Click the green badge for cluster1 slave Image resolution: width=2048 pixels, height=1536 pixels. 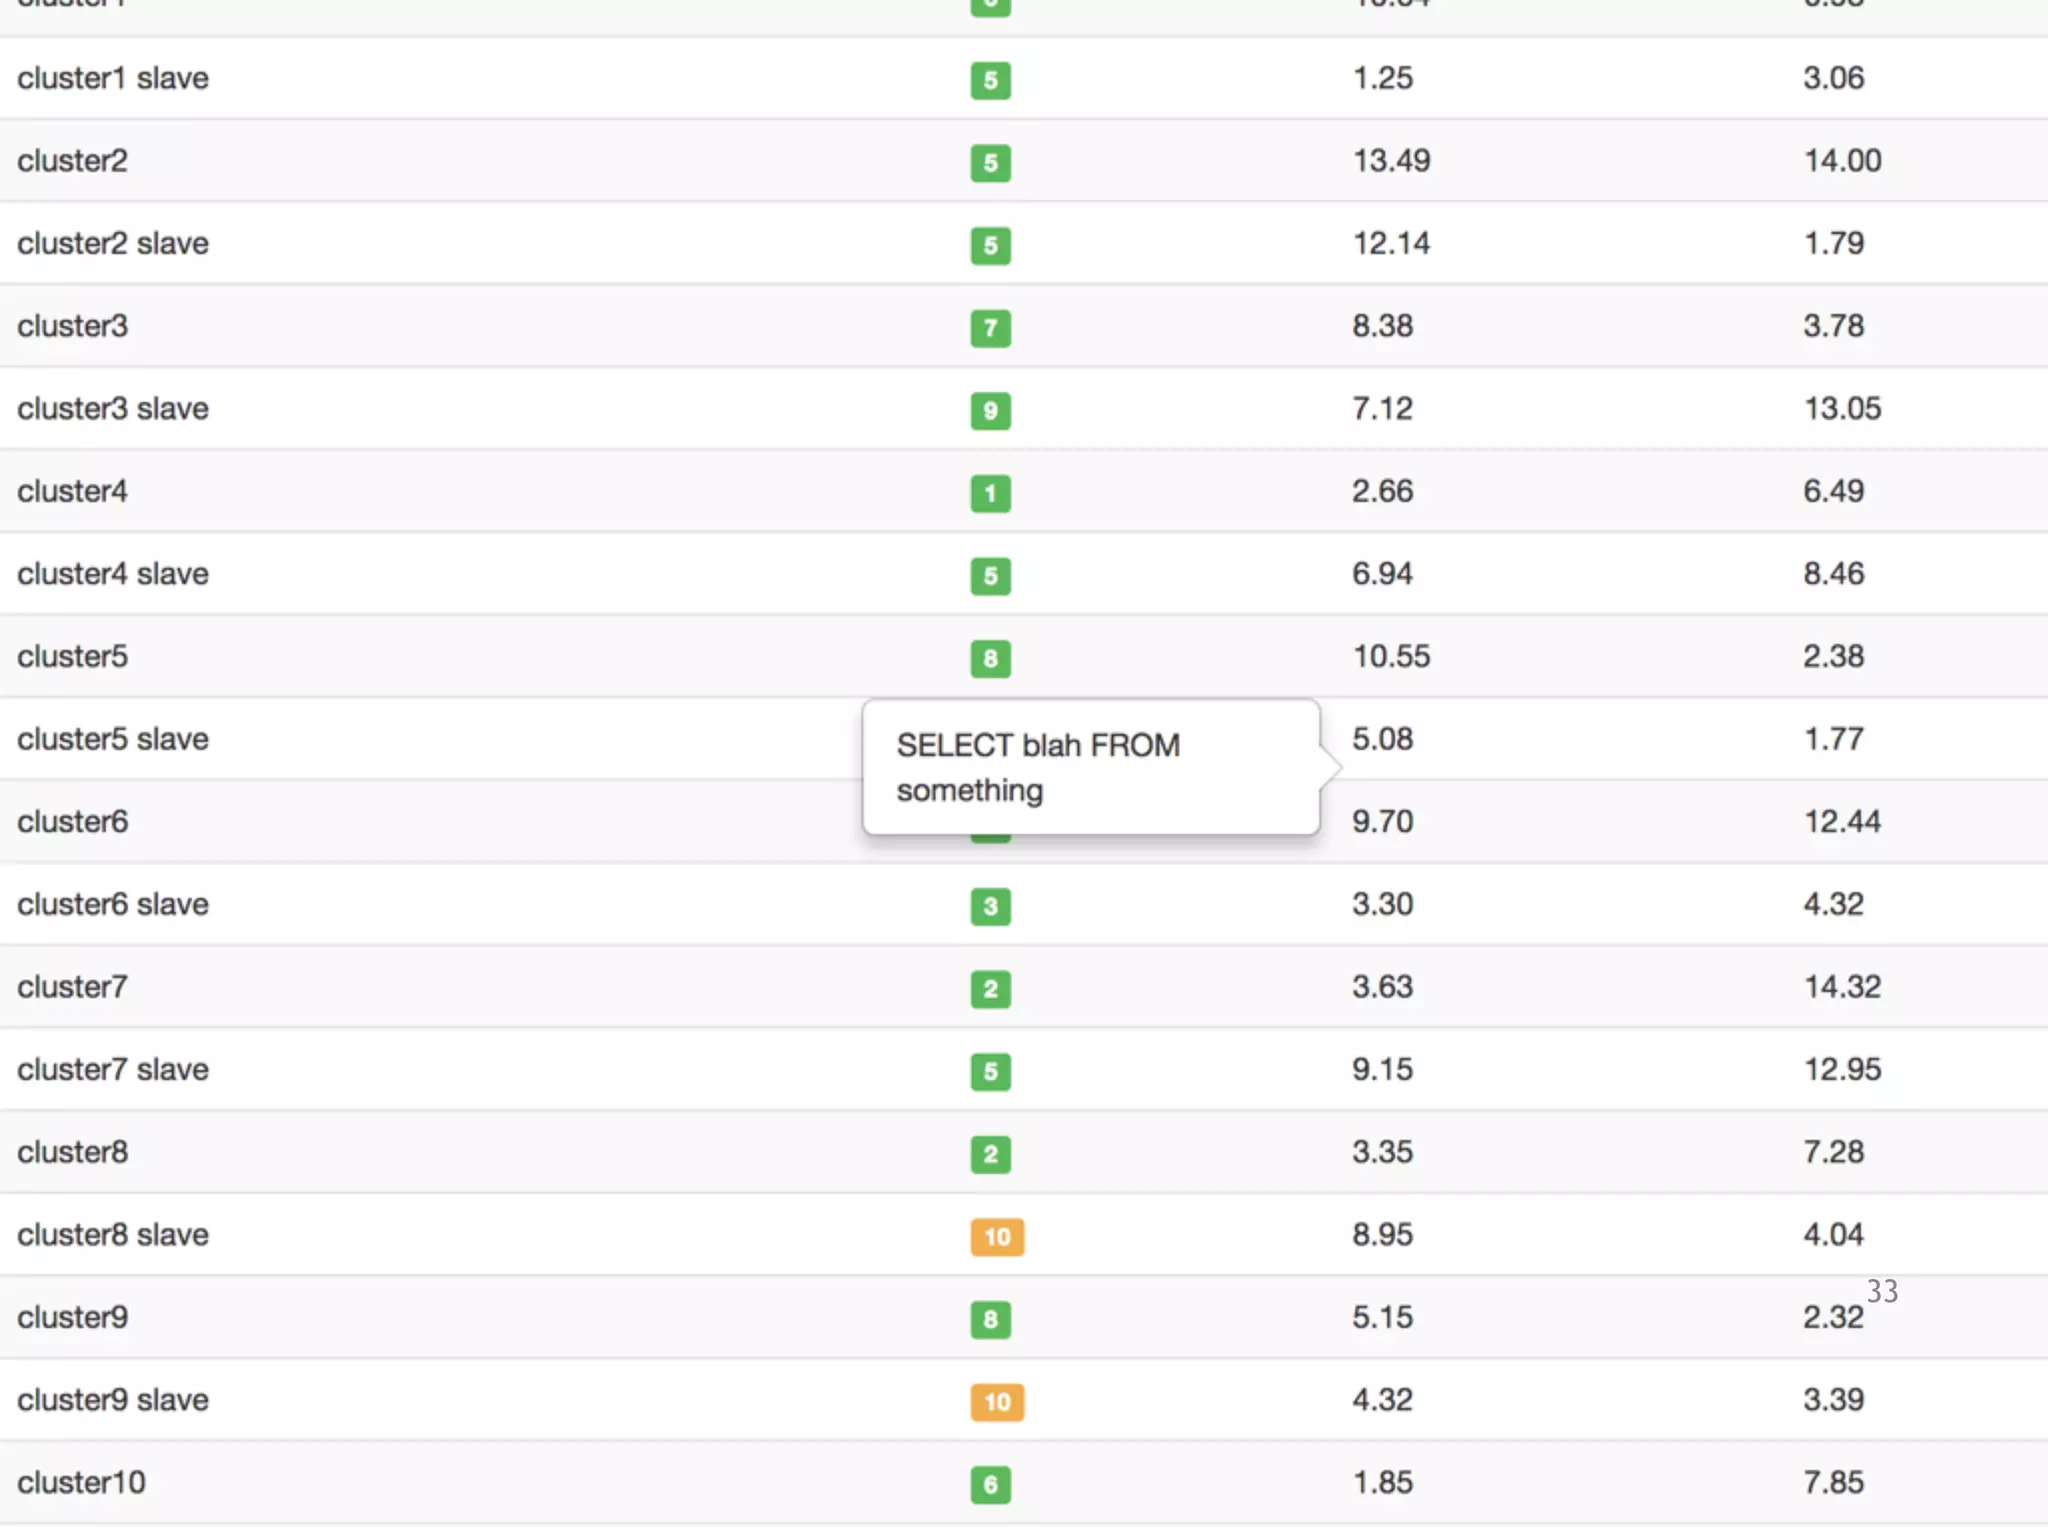tap(990, 80)
